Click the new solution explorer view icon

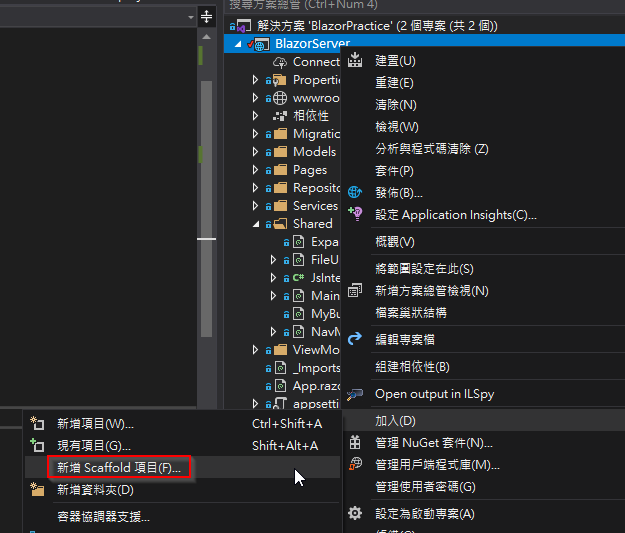[355, 291]
